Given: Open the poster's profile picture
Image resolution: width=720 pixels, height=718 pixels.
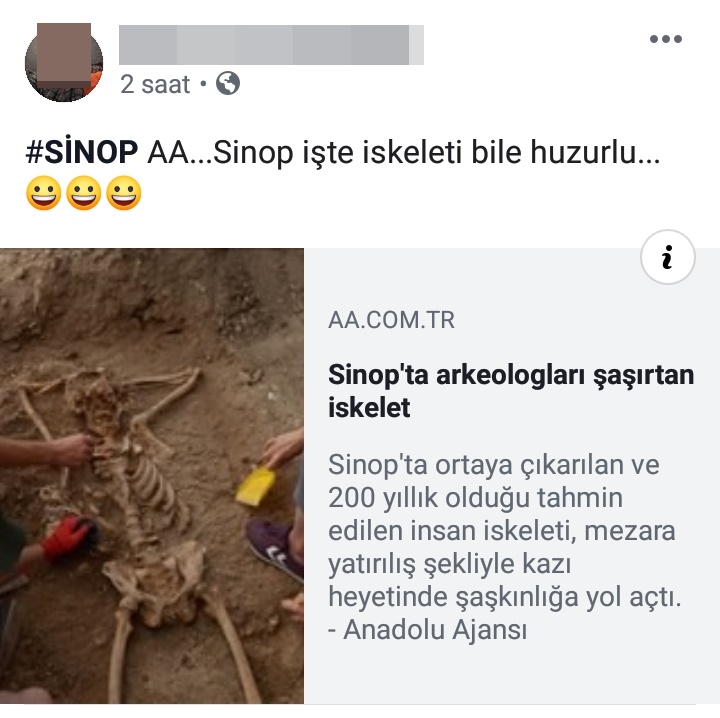Looking at the screenshot, I should [x=64, y=62].
